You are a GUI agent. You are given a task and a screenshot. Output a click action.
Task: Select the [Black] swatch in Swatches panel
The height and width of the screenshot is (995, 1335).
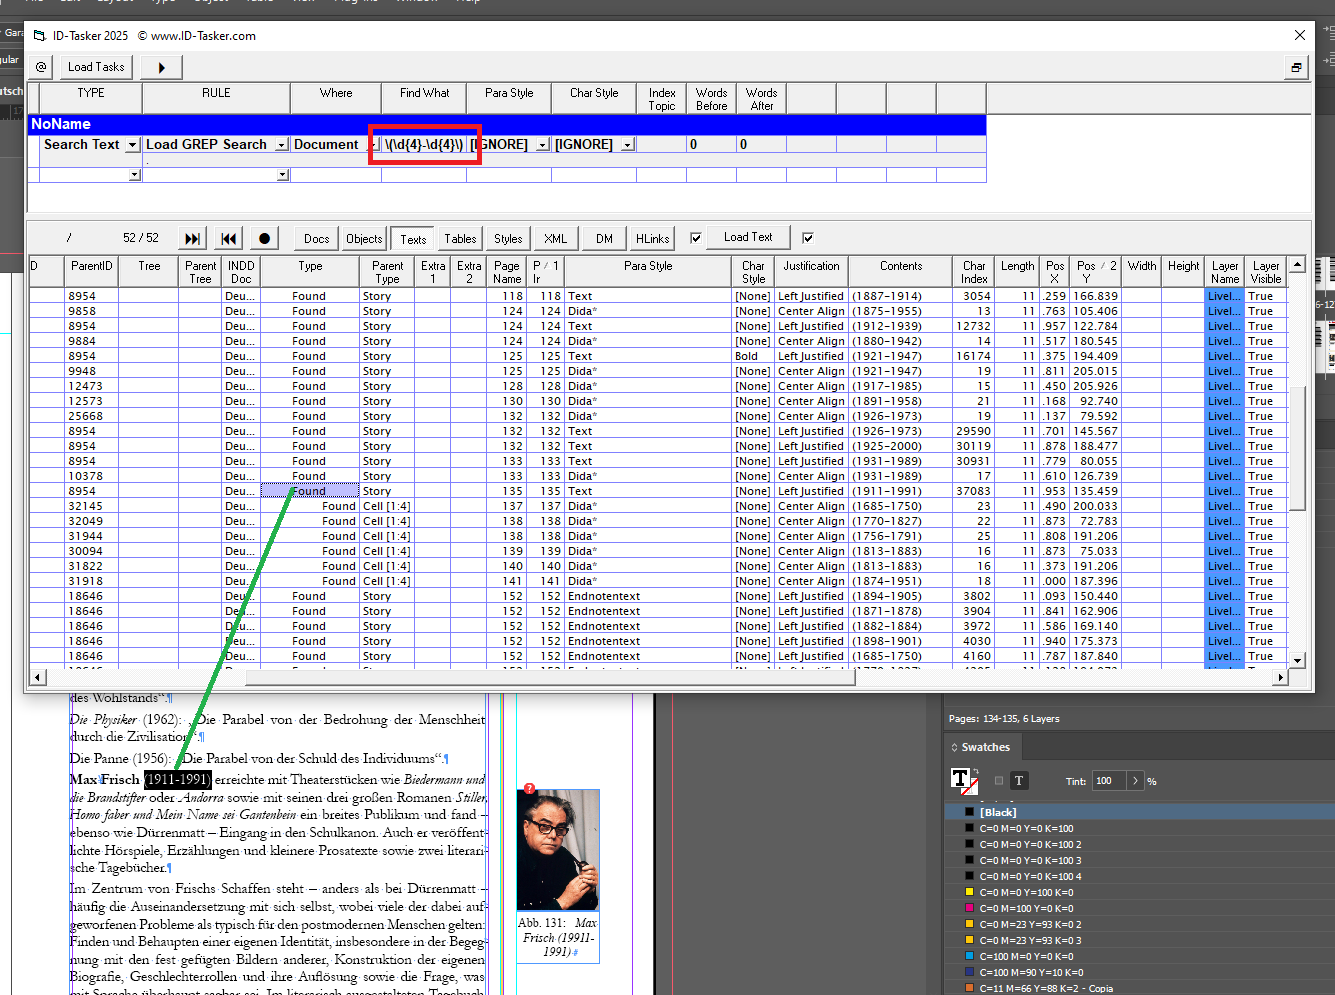pyautogui.click(x=1009, y=811)
